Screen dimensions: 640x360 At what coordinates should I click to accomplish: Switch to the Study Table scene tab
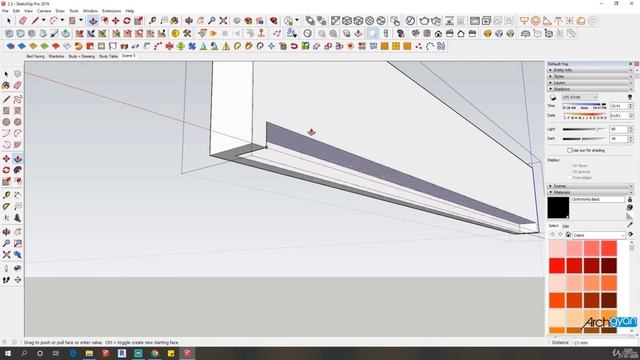(108, 56)
